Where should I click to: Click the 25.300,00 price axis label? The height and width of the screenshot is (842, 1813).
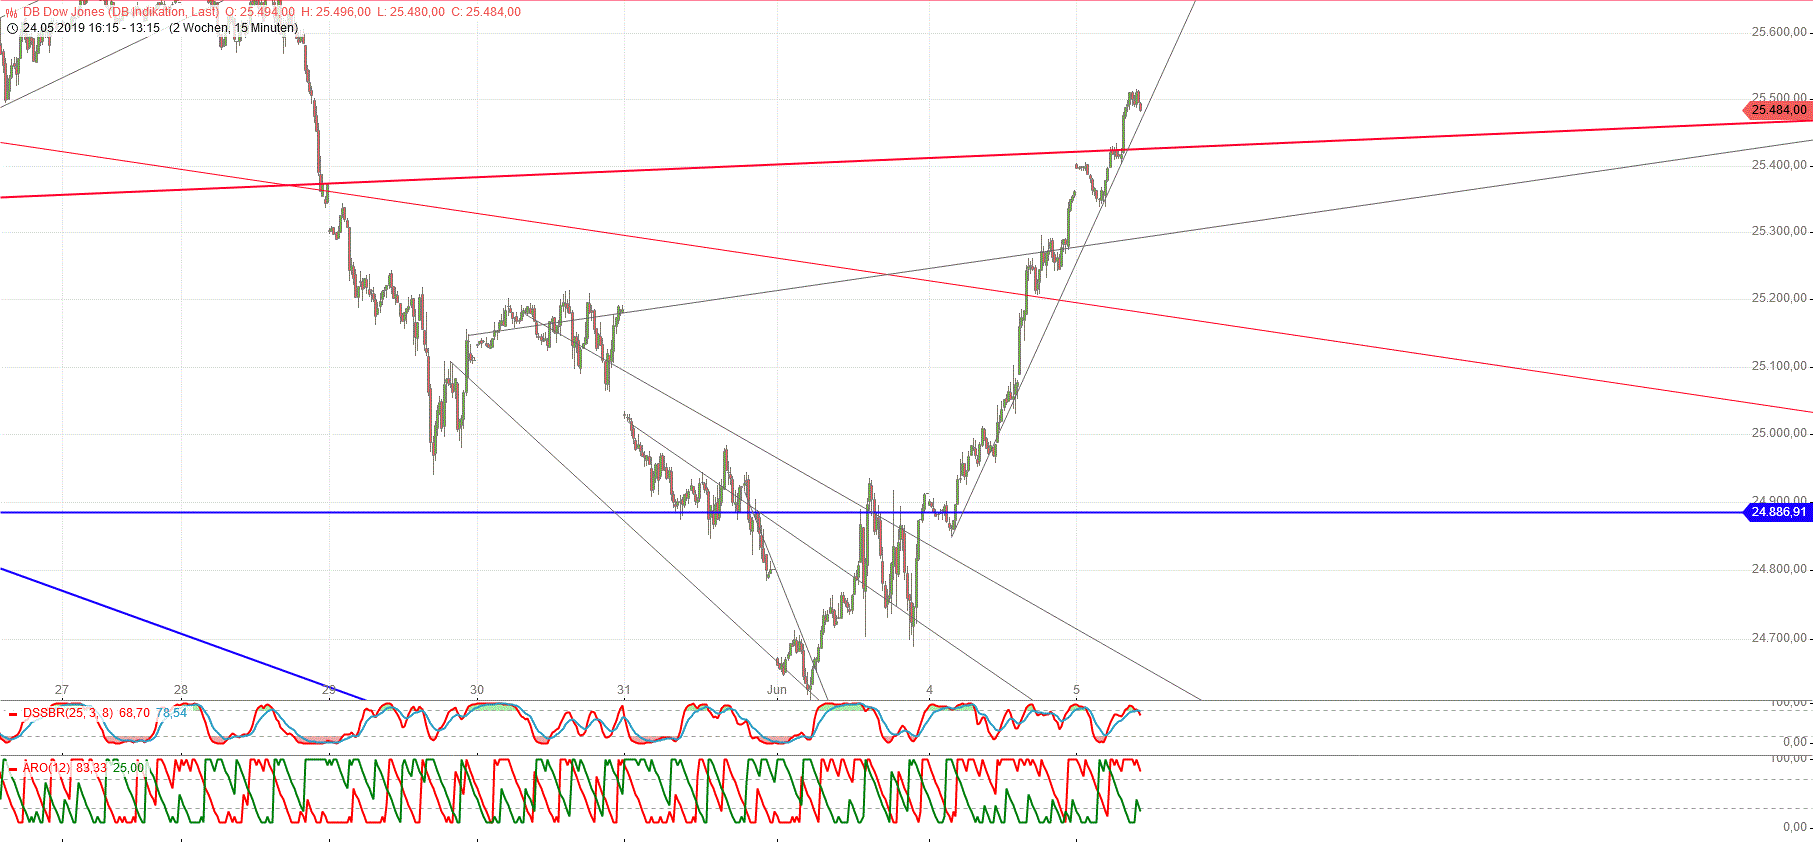point(1779,231)
